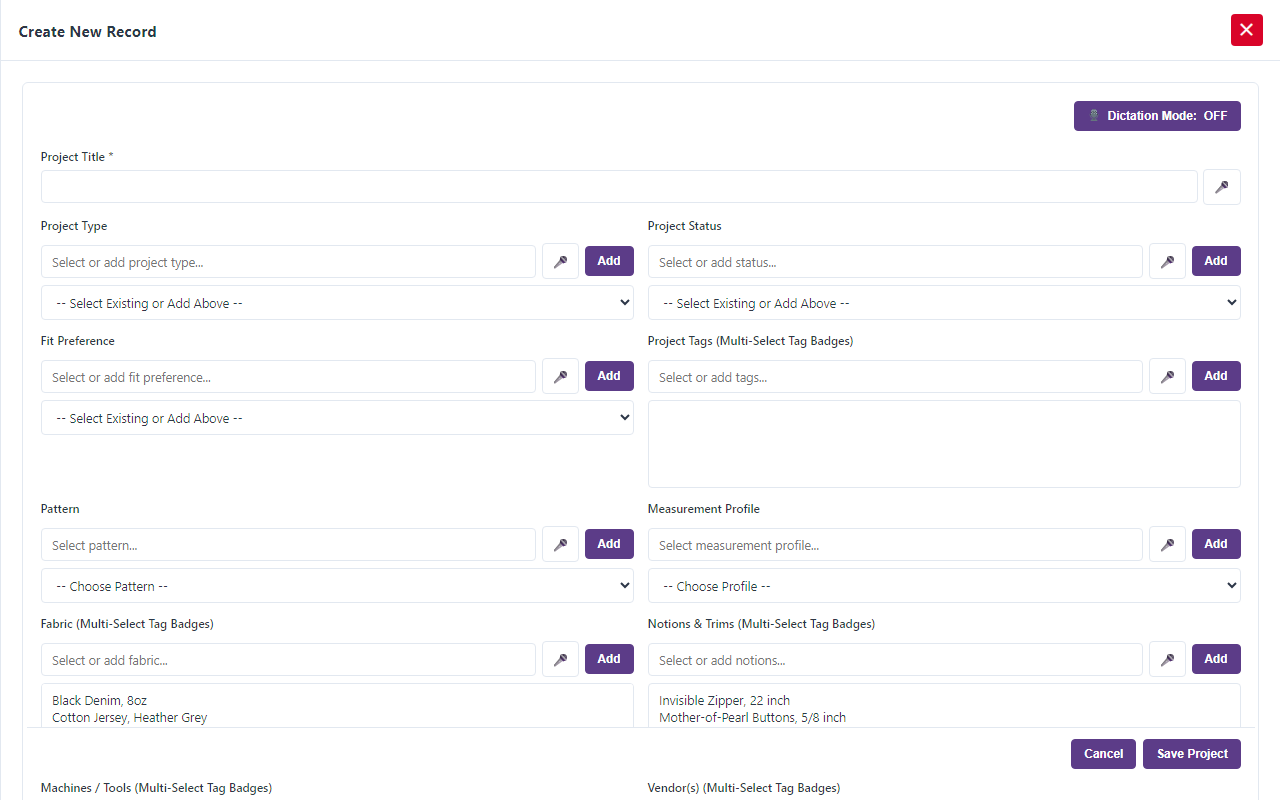Select 'Cotton Jersey, Heather Grey' fabric option

pos(130,717)
